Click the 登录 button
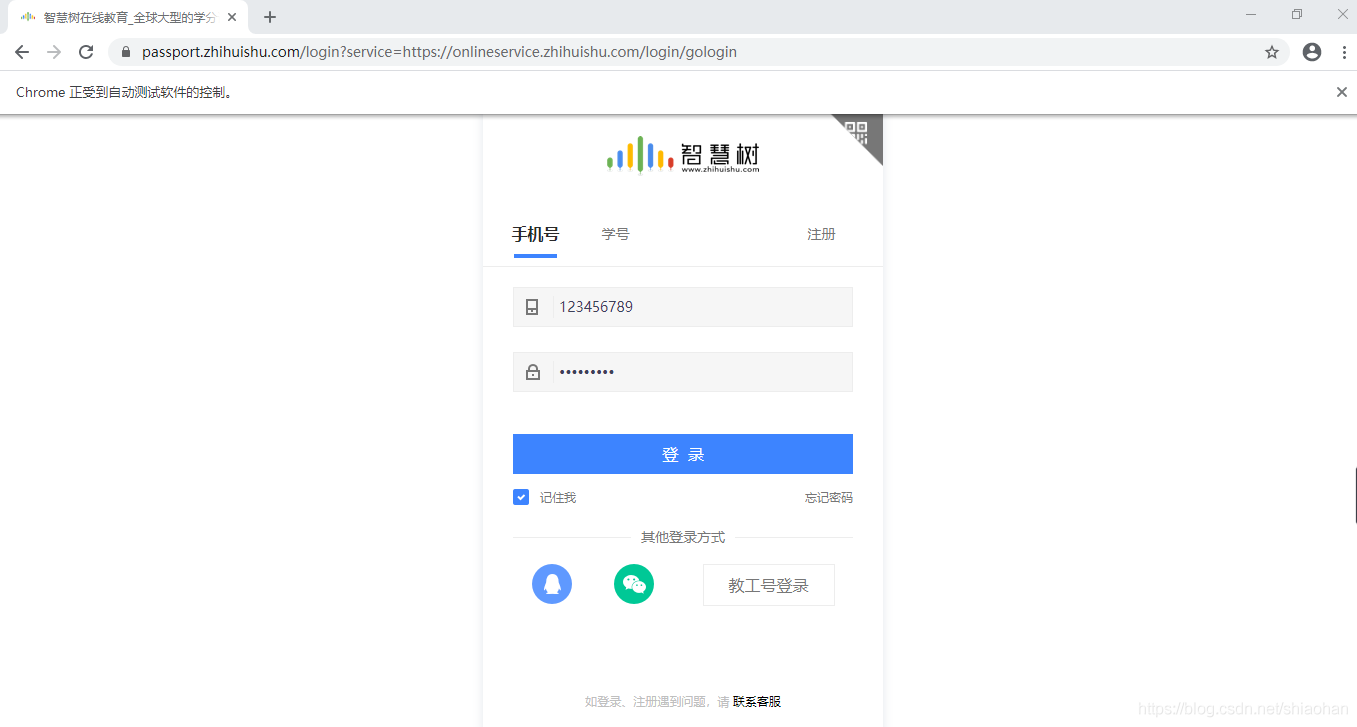The width and height of the screenshot is (1357, 727). 683,454
